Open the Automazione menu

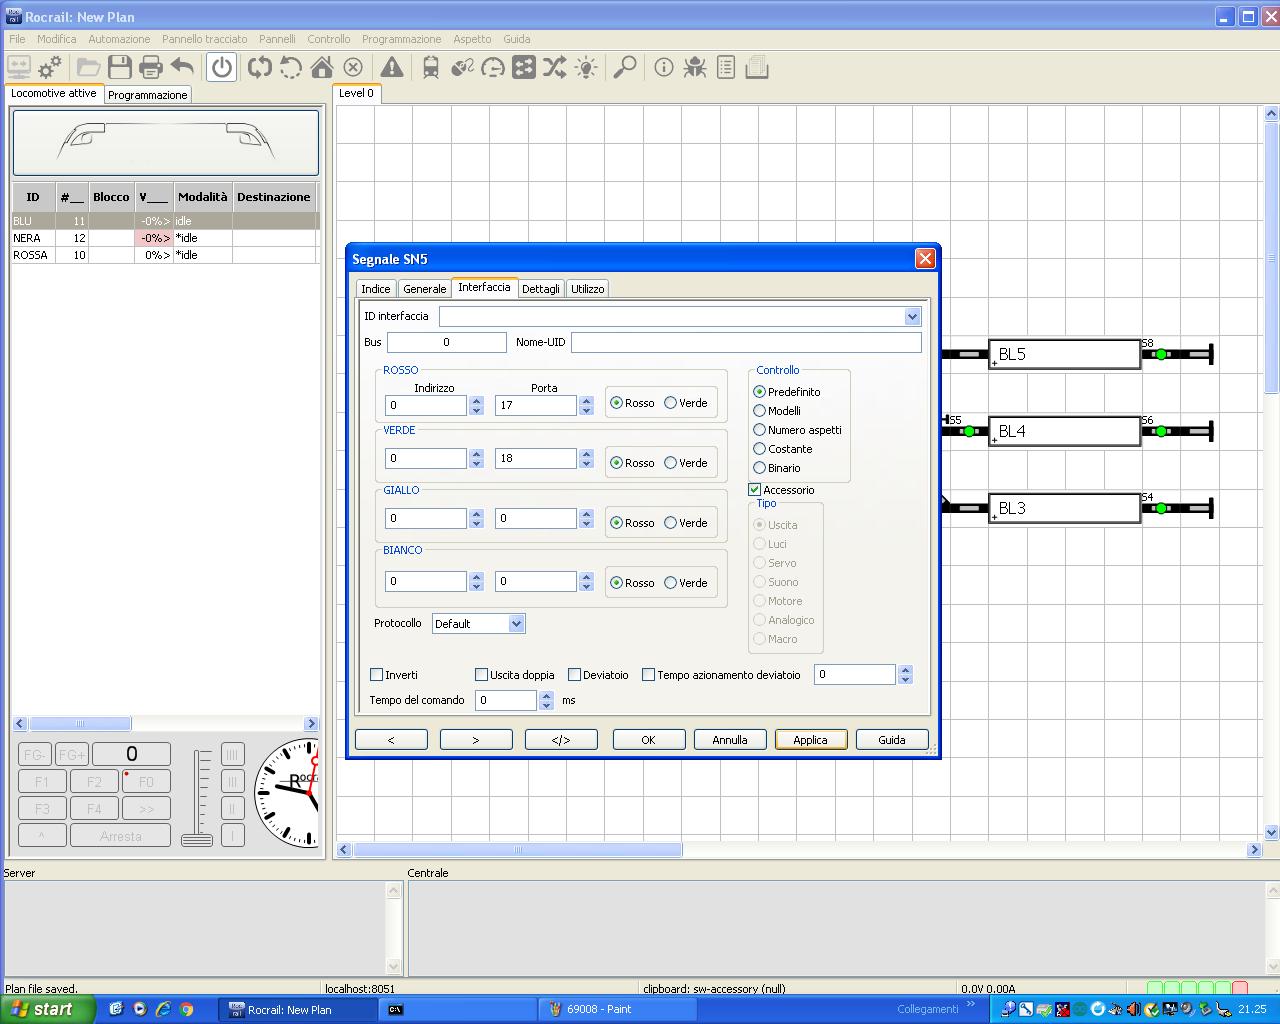119,39
